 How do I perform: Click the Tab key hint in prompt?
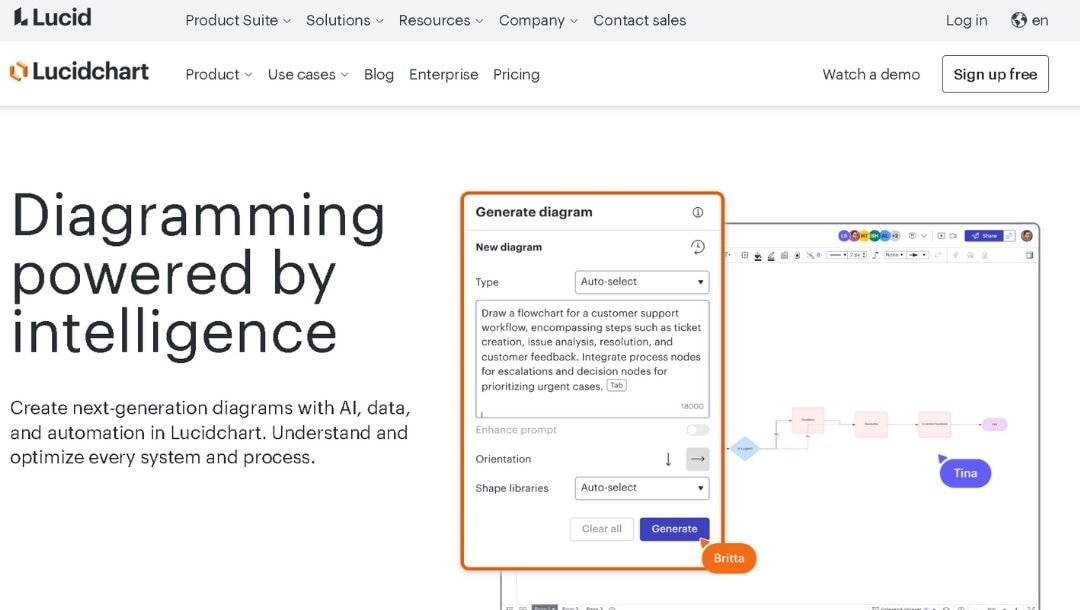(x=616, y=386)
